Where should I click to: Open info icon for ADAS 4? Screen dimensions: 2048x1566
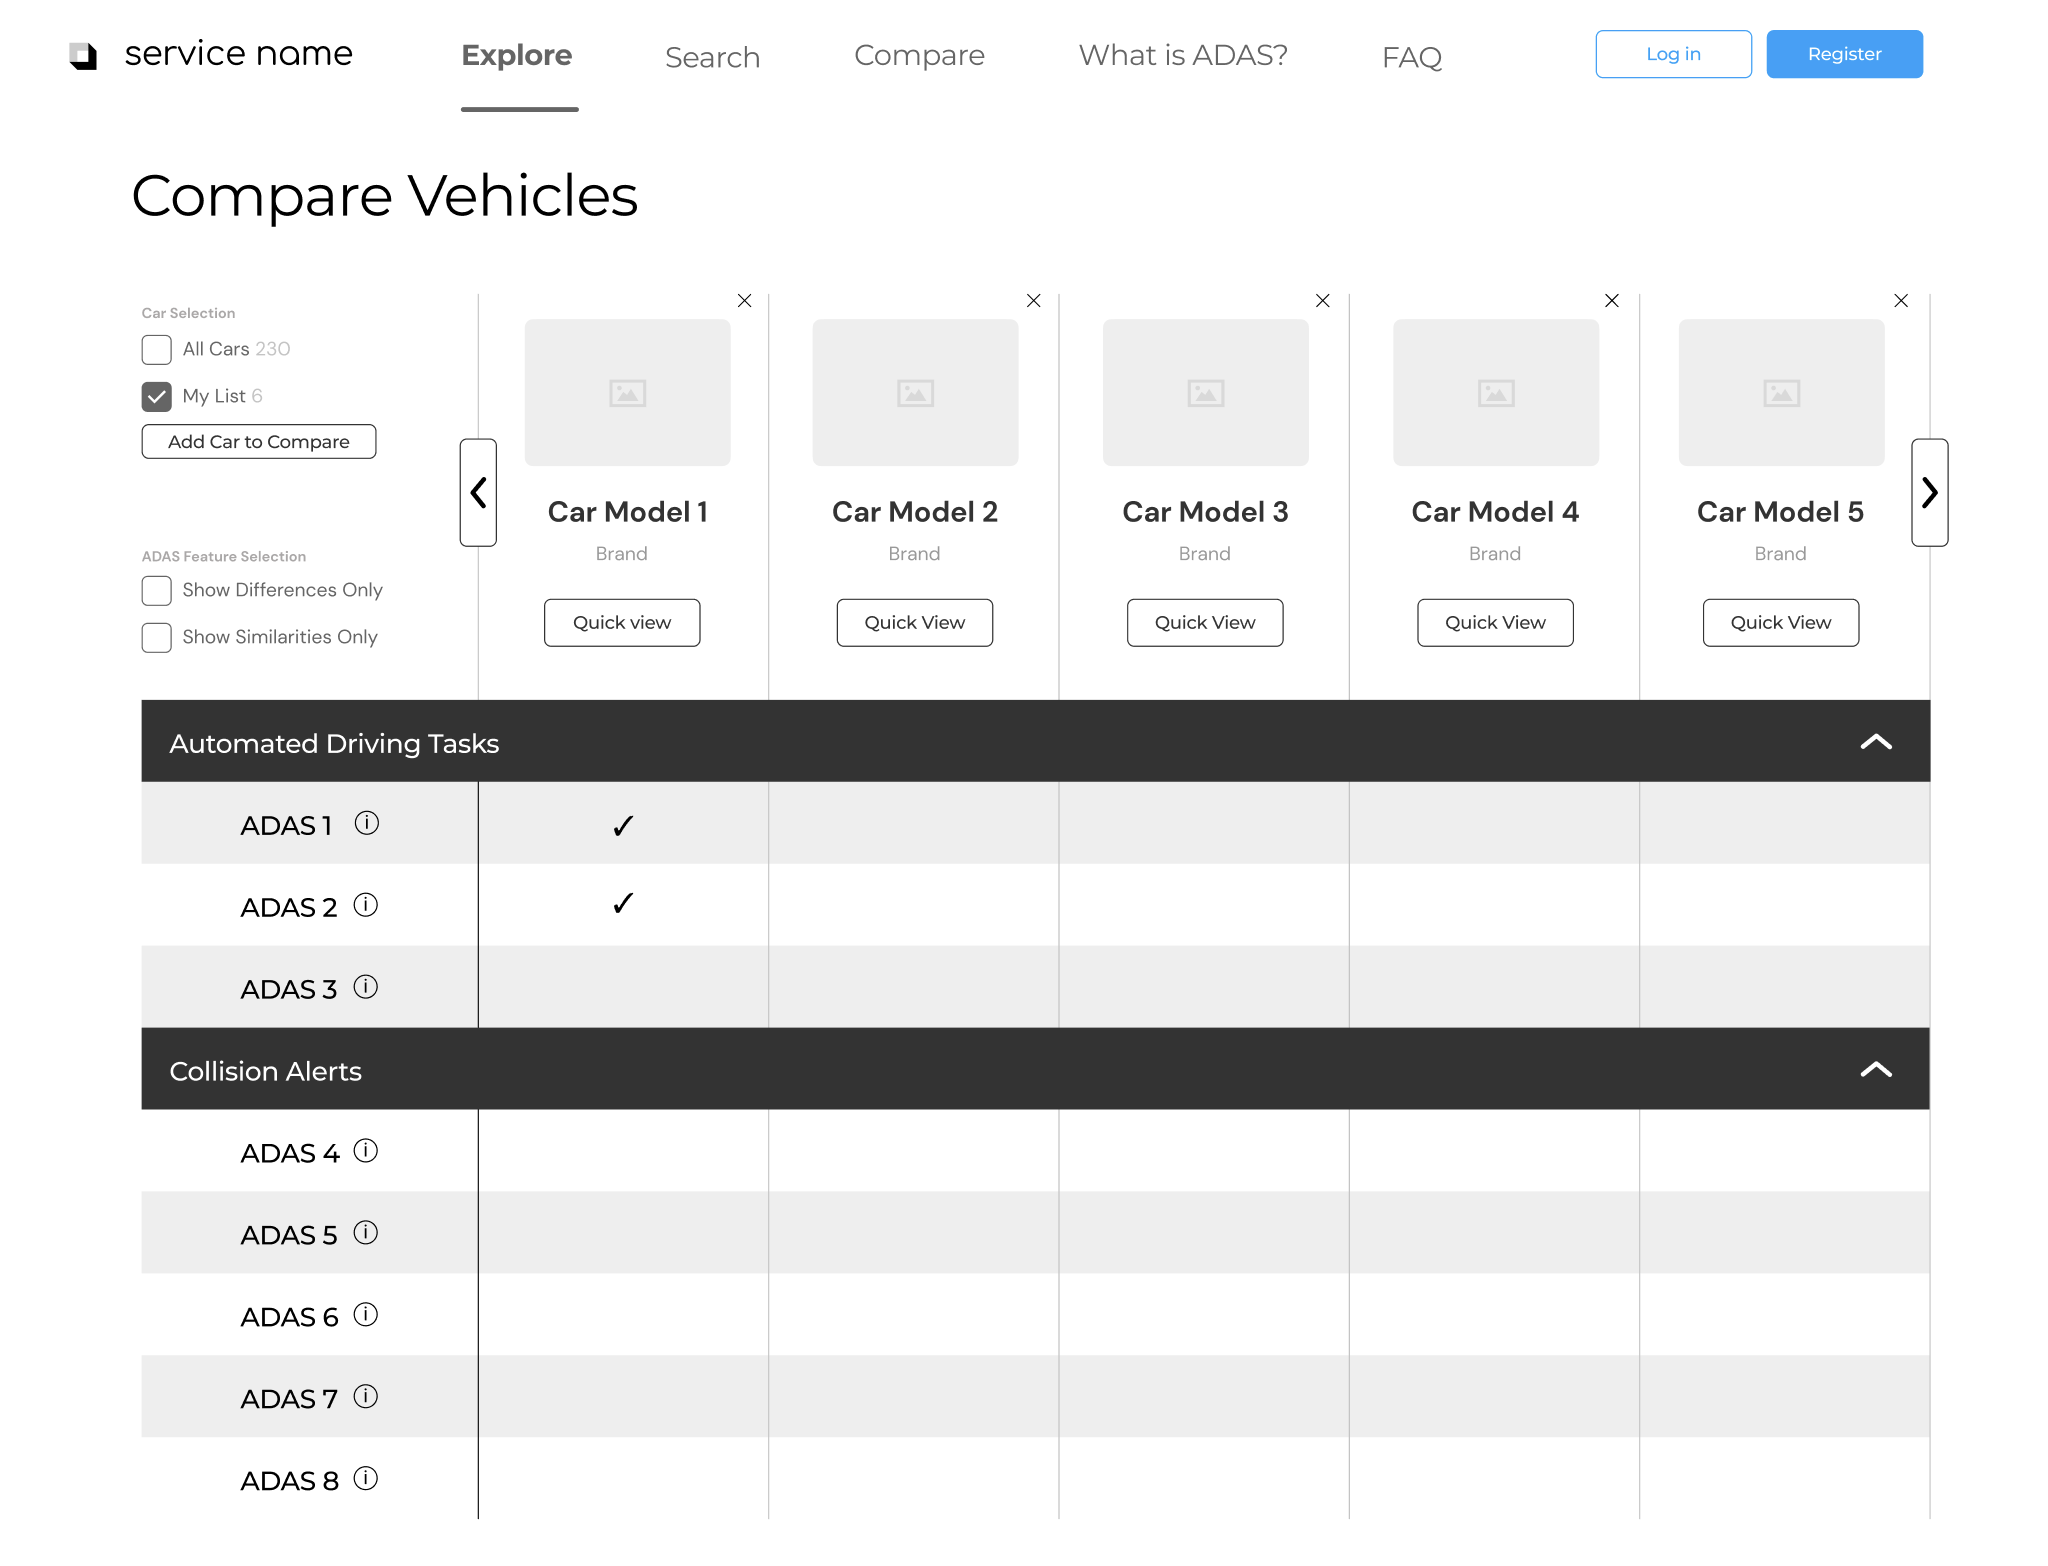(x=366, y=1151)
